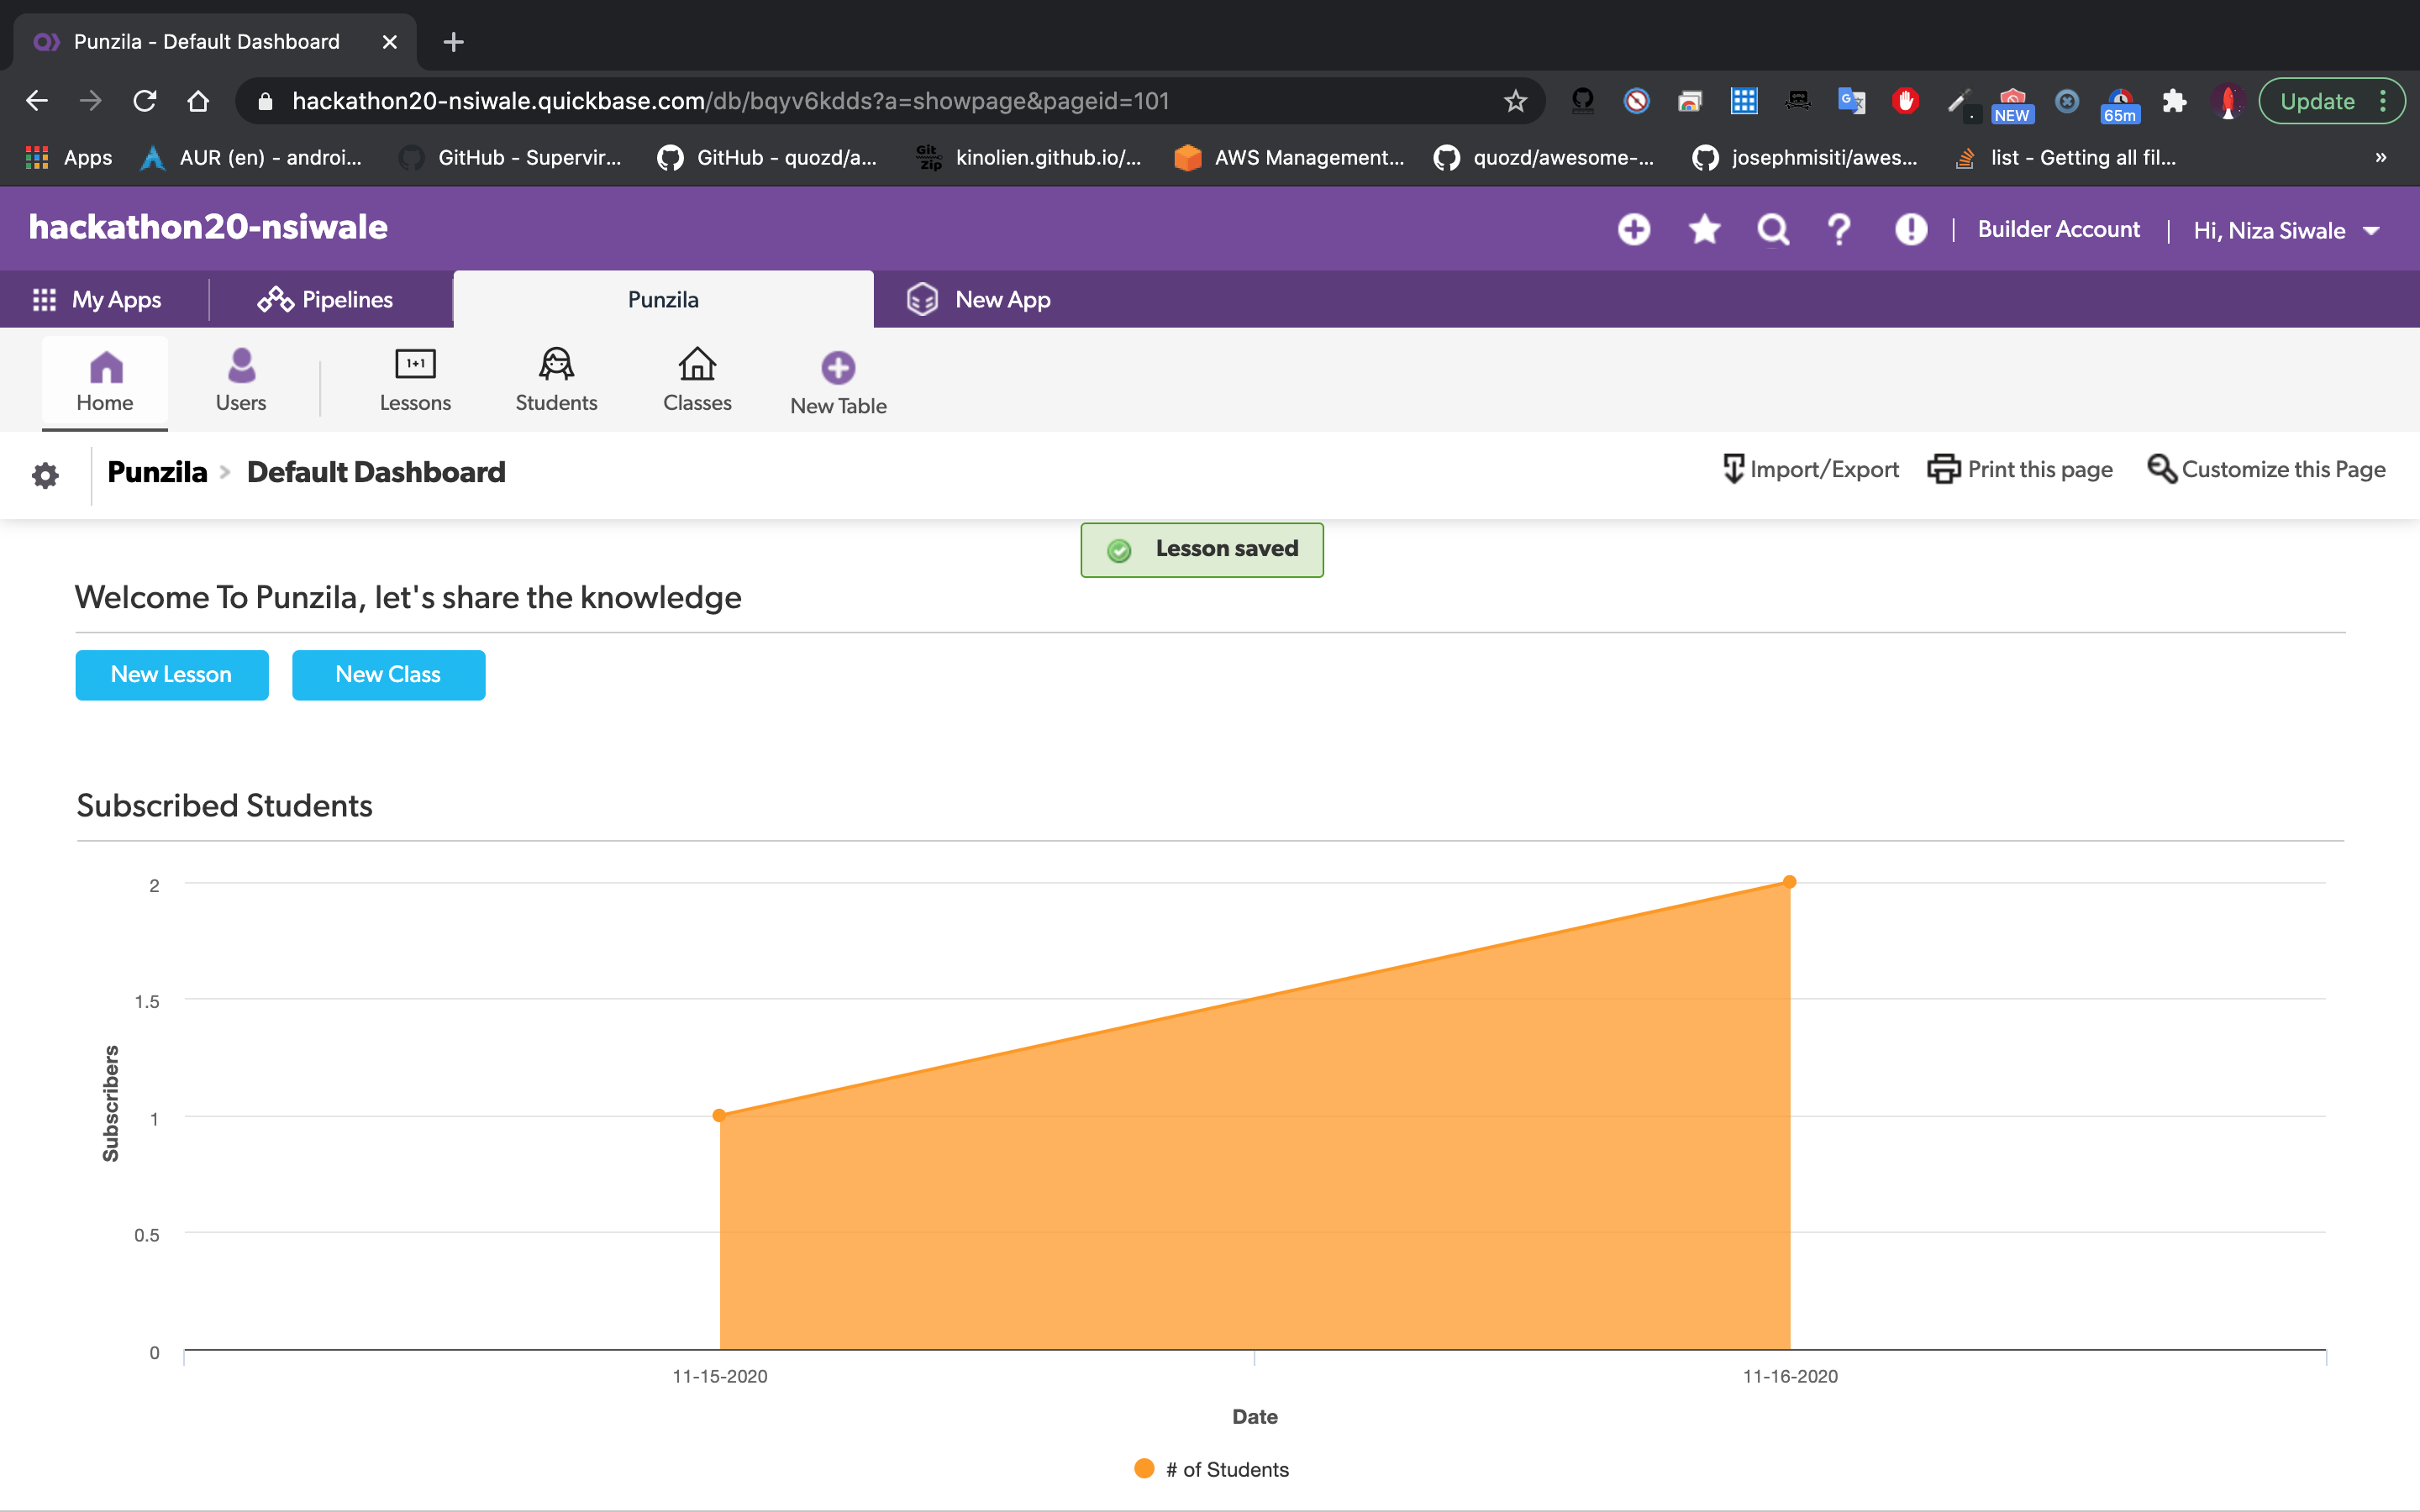Click the New Class button

[388, 675]
